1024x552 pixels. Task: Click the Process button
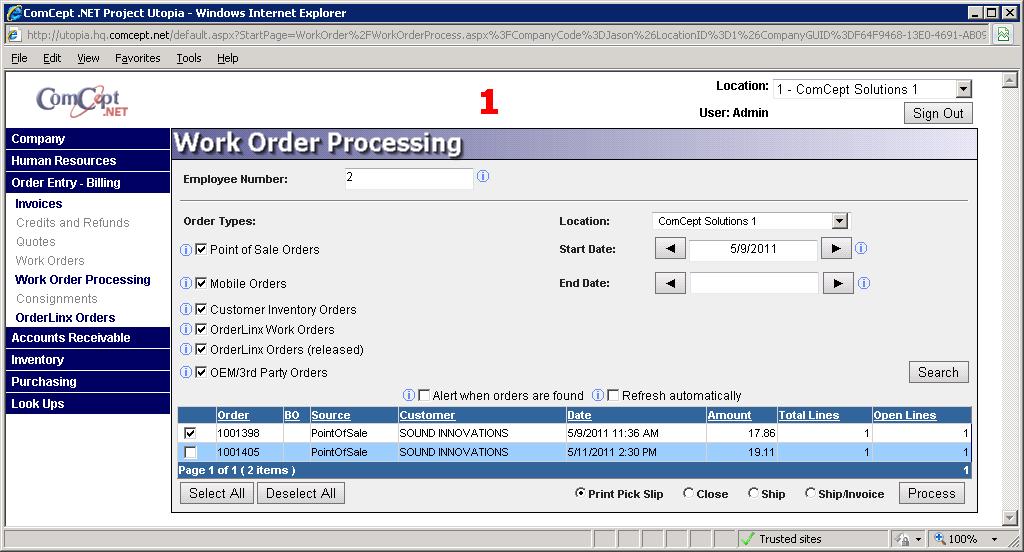pos(932,493)
